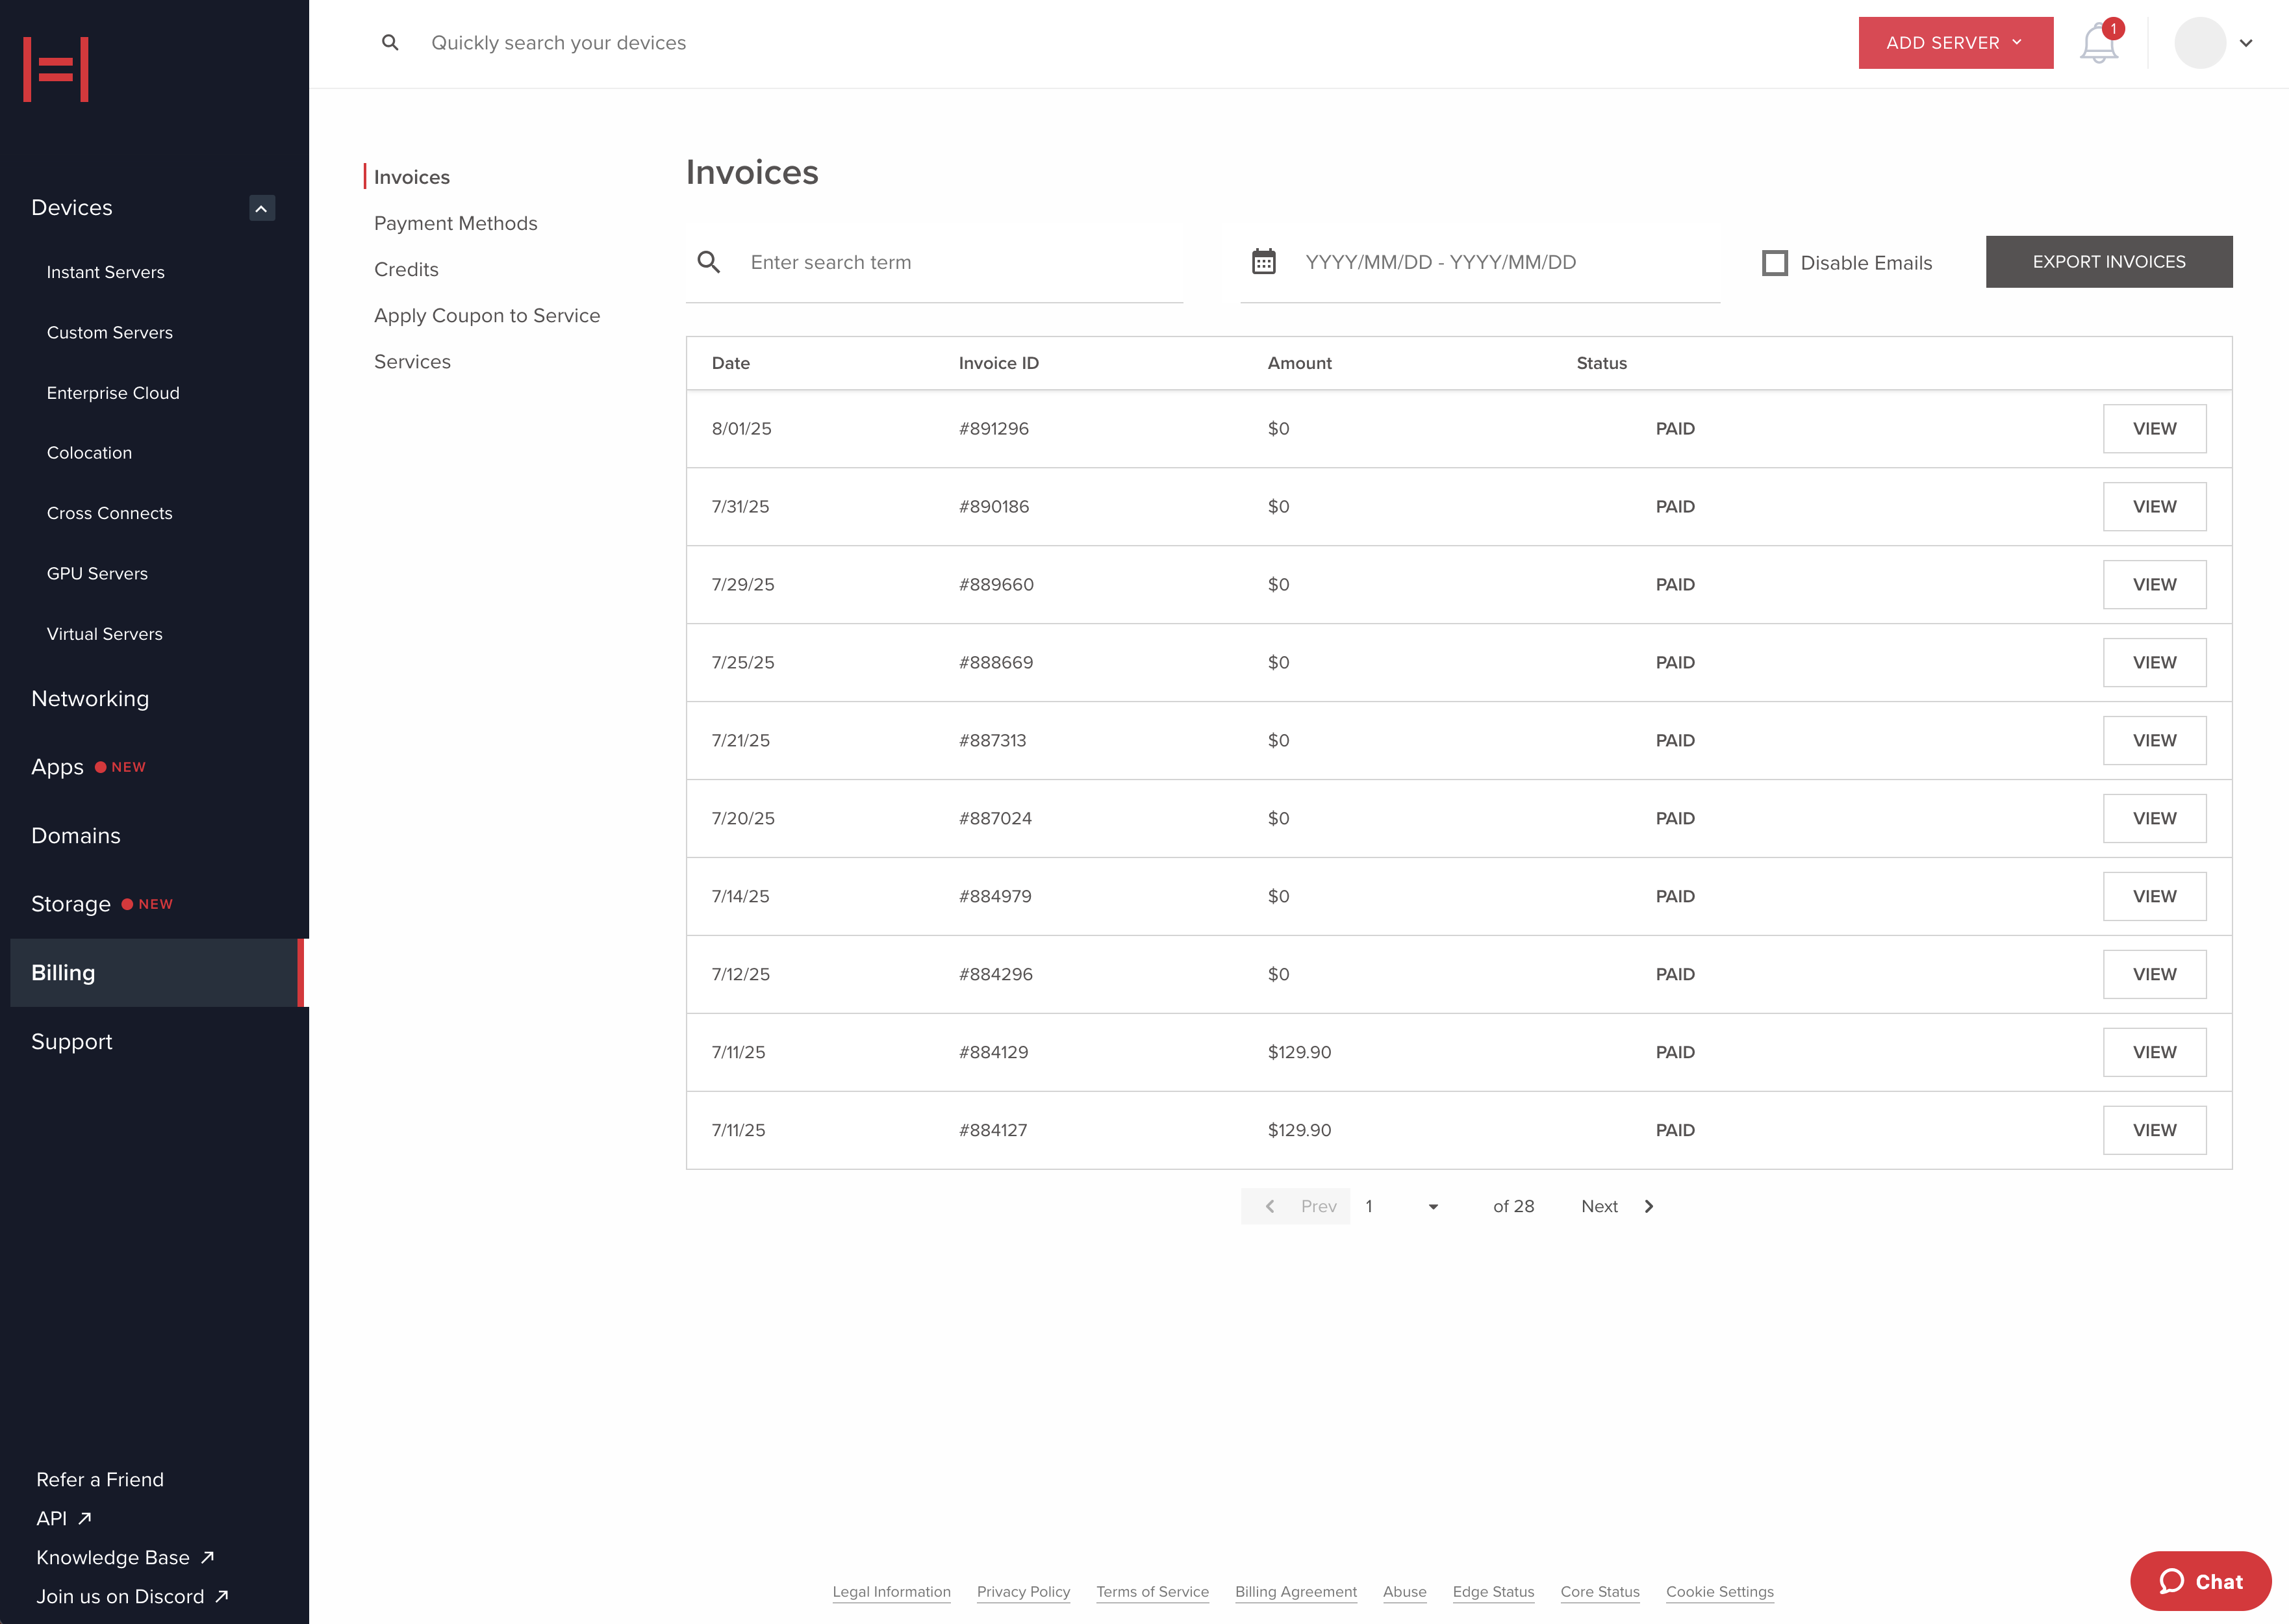The height and width of the screenshot is (1624, 2289).
Task: Open Privacy Policy footer link
Action: pos(1023,1592)
